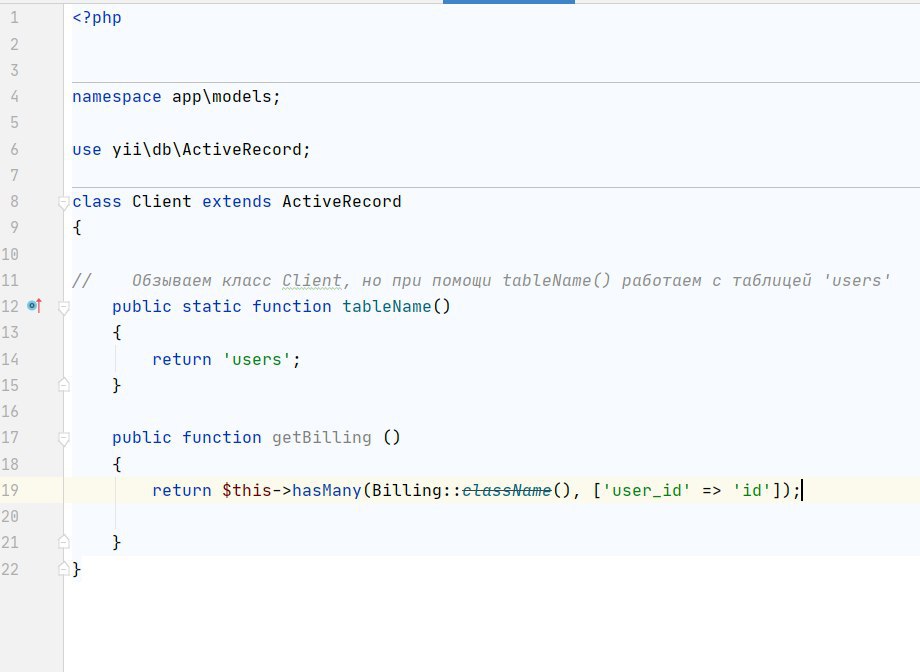Click the 'users' string on line 14
This screenshot has height=672, width=920.
256,359
